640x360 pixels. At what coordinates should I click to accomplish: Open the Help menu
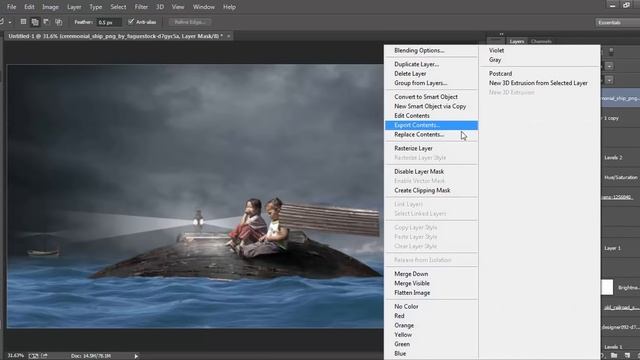click(x=229, y=7)
